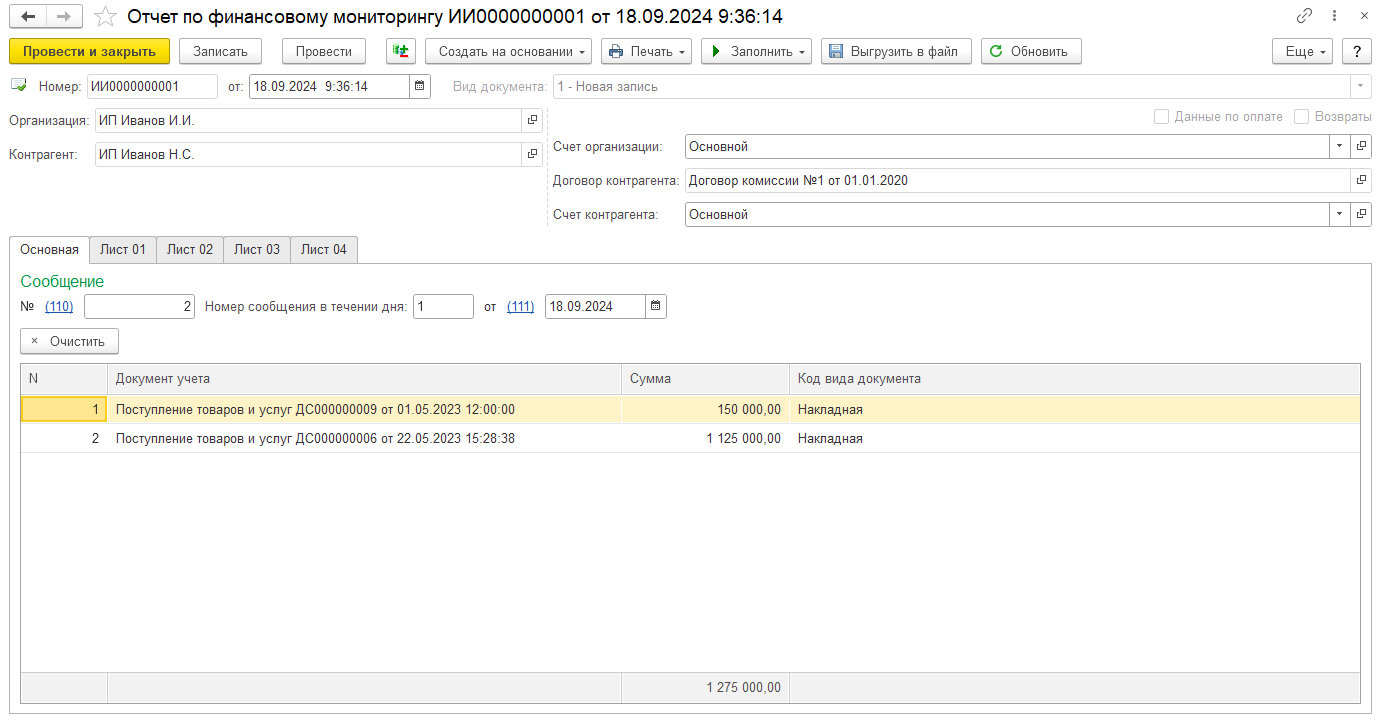This screenshot has height=723, width=1388.
Task: Expand the Печать menu
Action: click(646, 51)
